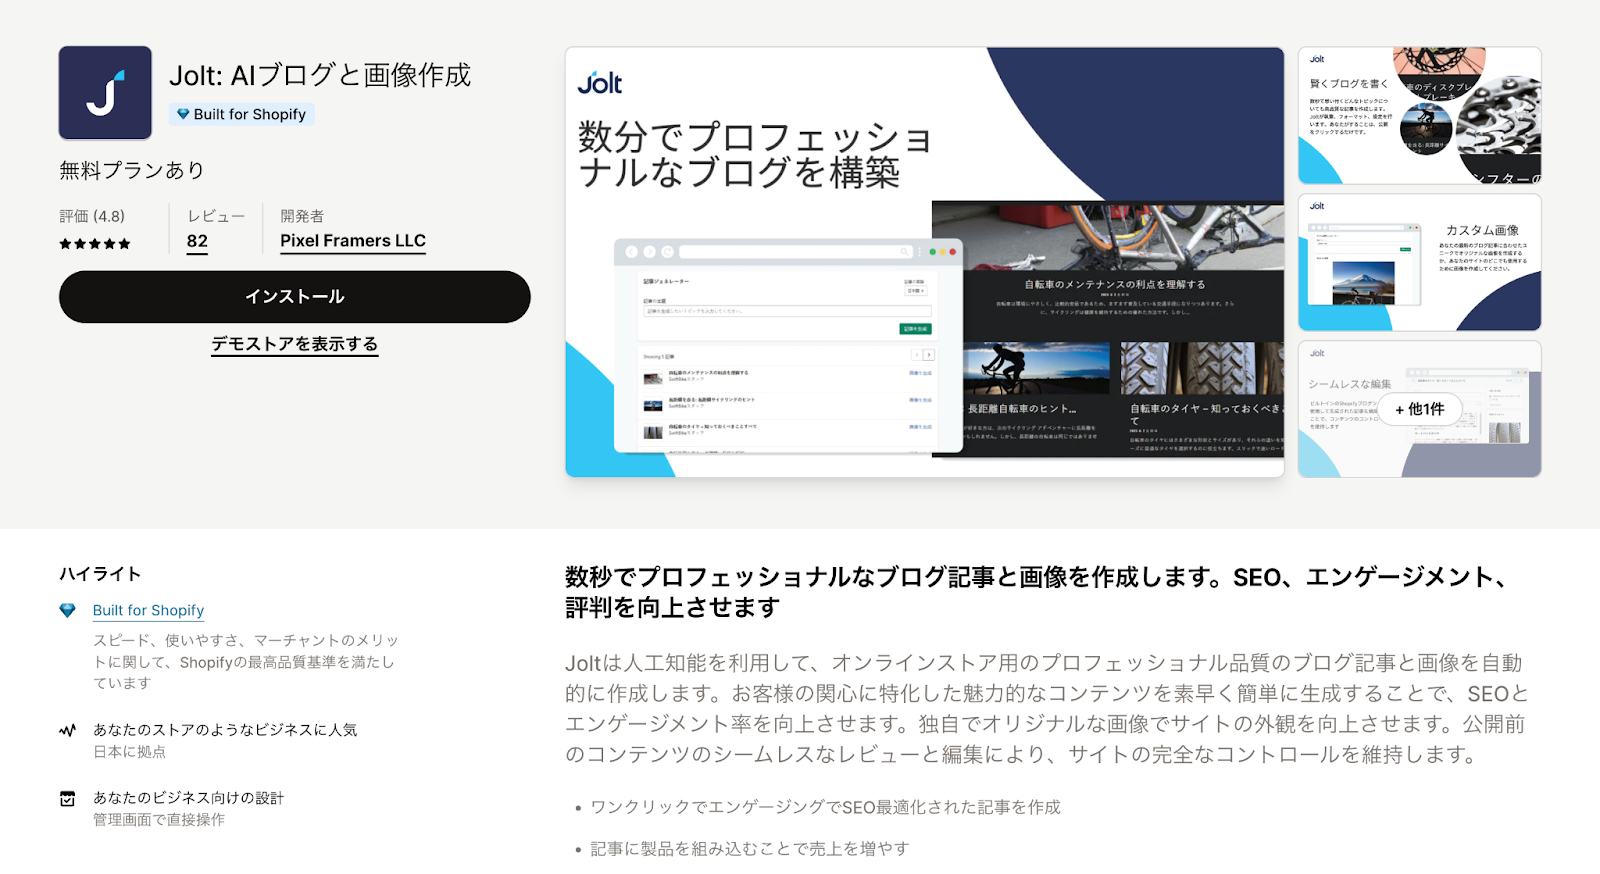Click the five-star rating icons
This screenshot has width=1600, height=874.
[x=95, y=243]
